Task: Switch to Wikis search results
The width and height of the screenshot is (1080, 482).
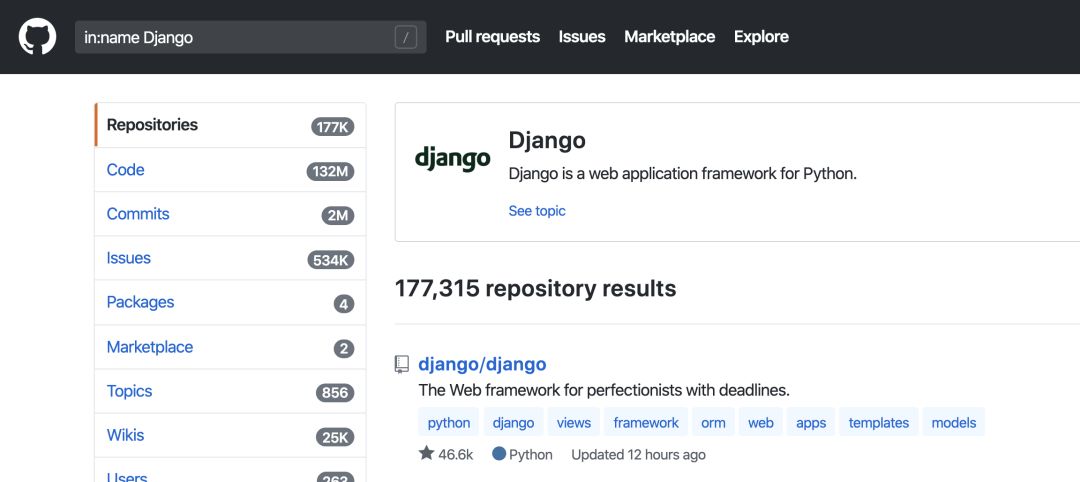Action: [230, 435]
